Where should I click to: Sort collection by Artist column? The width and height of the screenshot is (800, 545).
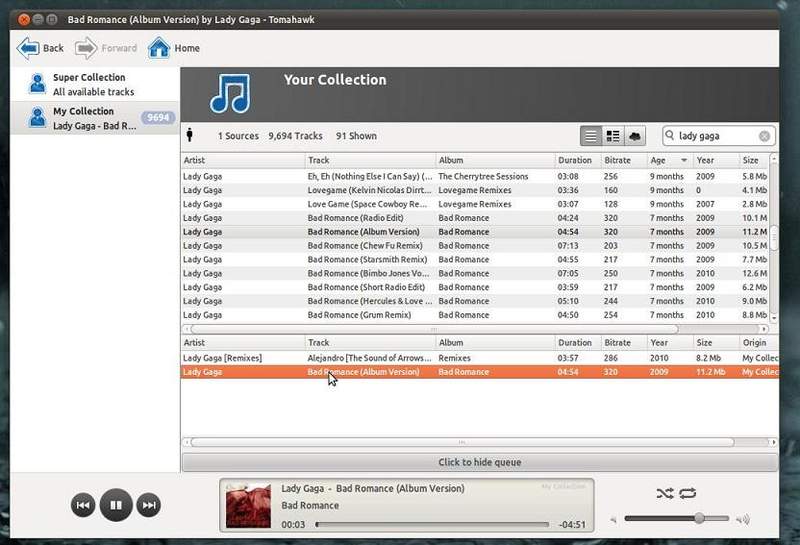coord(243,160)
